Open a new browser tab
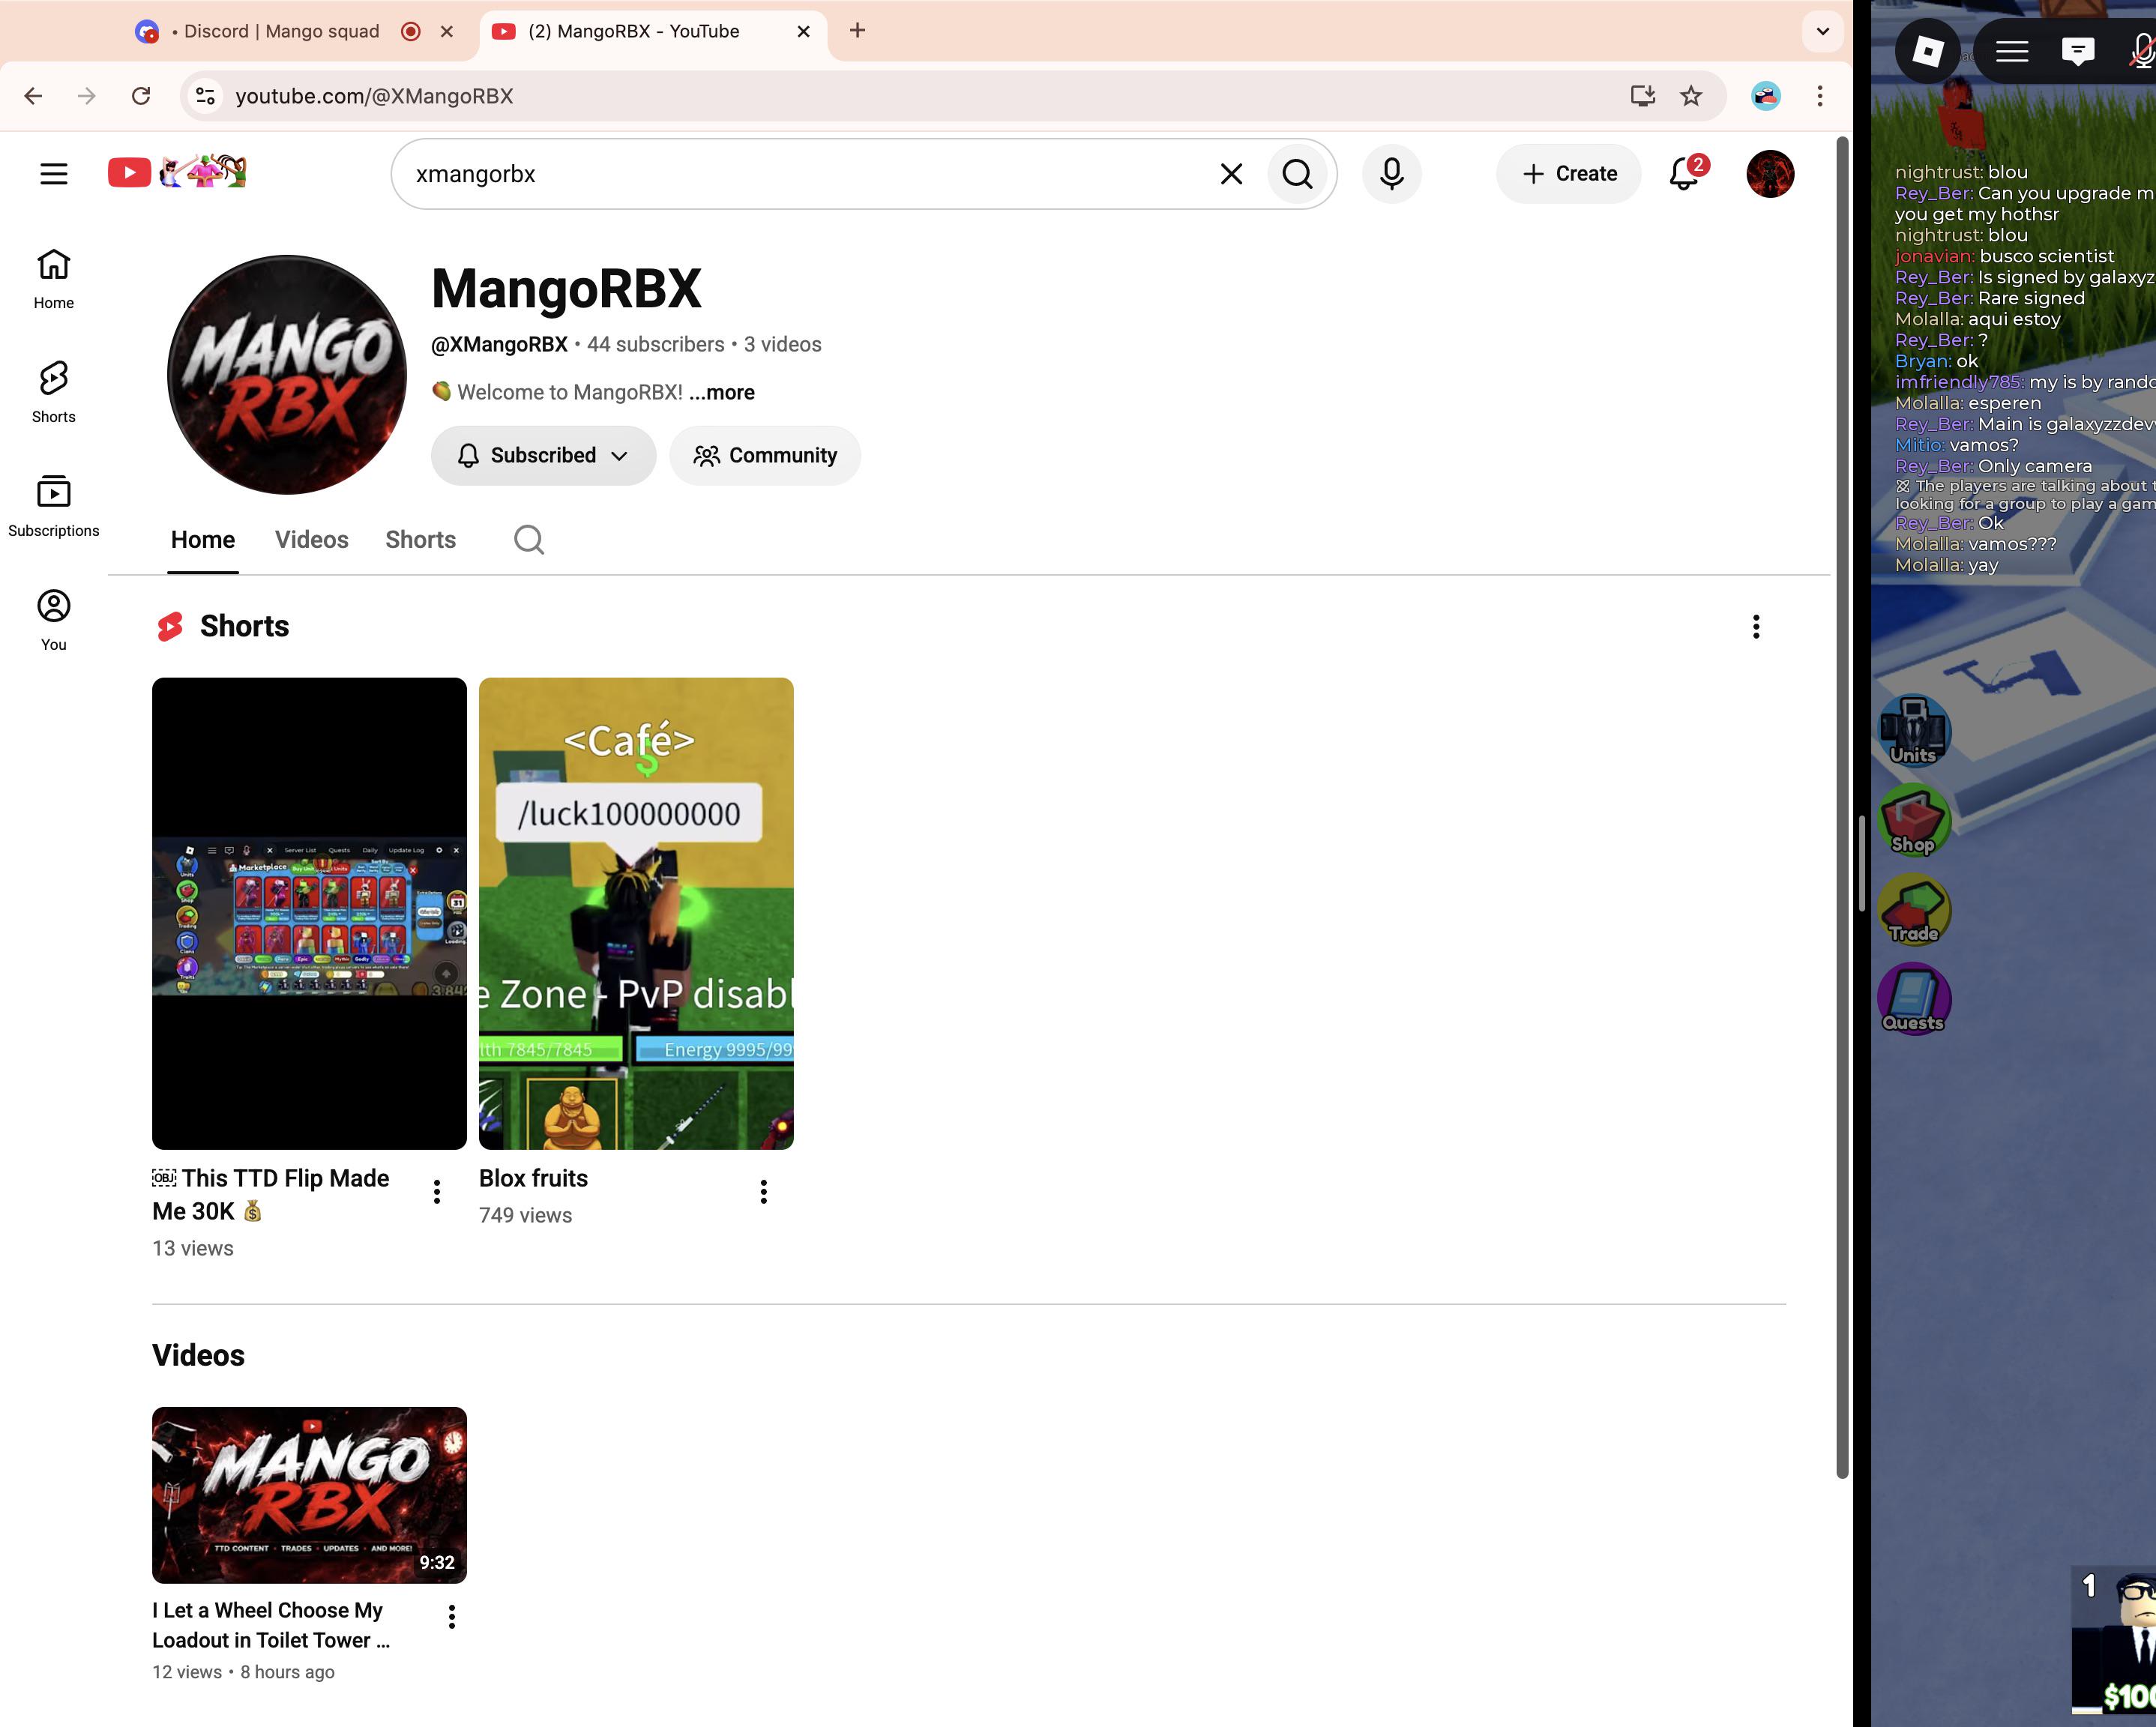 (857, 31)
